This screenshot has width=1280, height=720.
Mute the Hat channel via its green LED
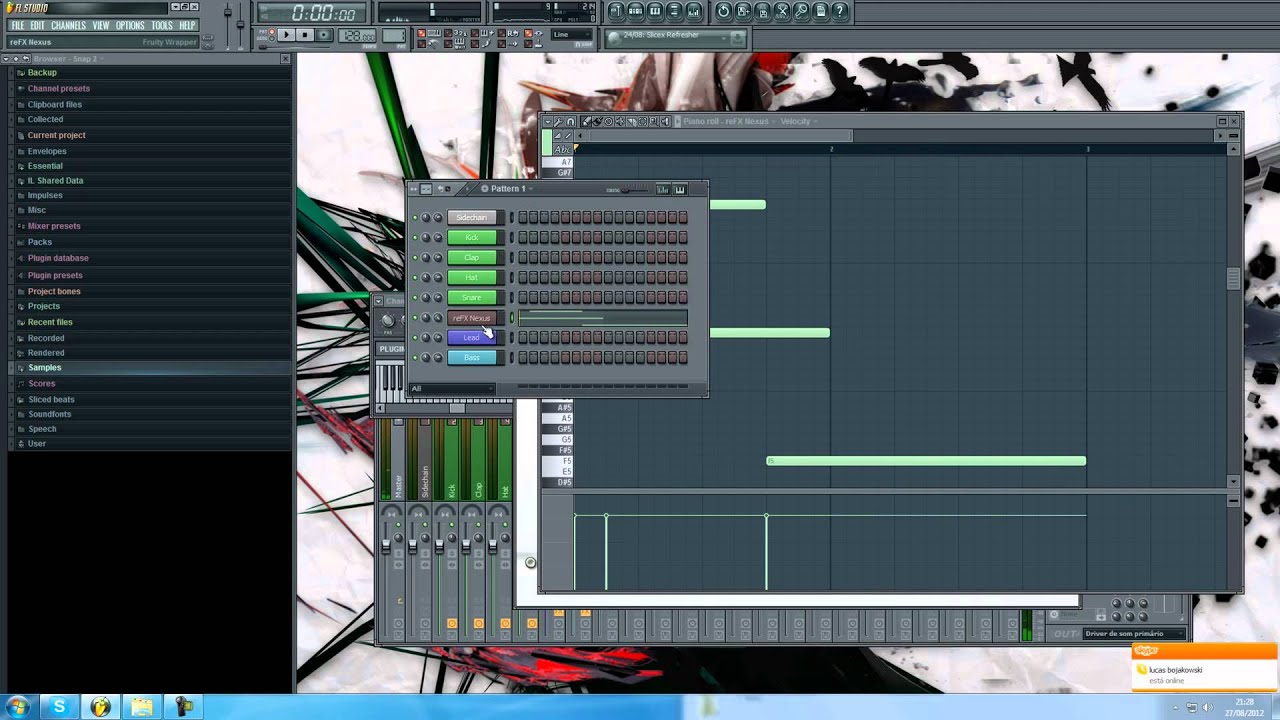(415, 277)
